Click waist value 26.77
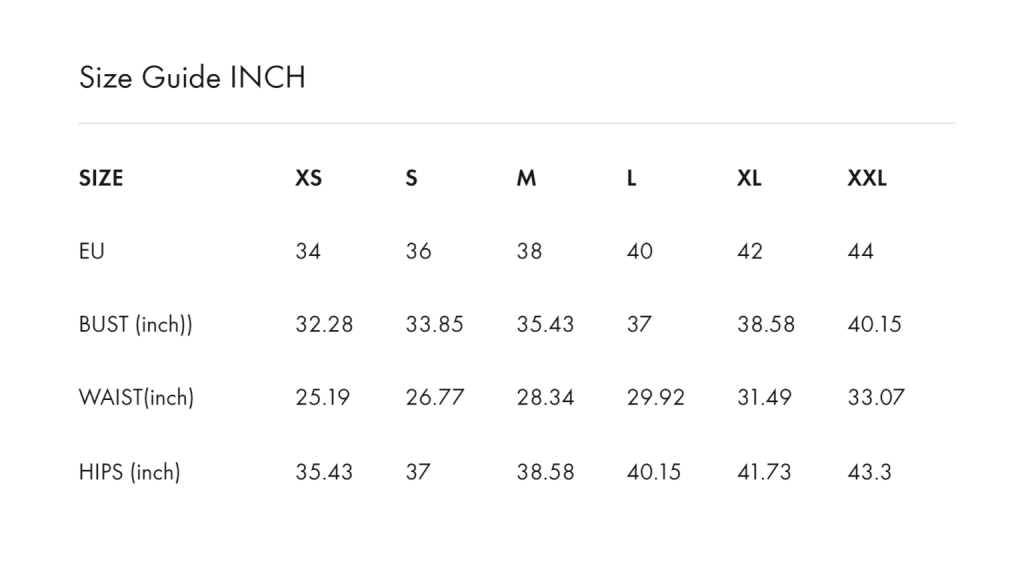The width and height of the screenshot is (1024, 576). [x=434, y=398]
